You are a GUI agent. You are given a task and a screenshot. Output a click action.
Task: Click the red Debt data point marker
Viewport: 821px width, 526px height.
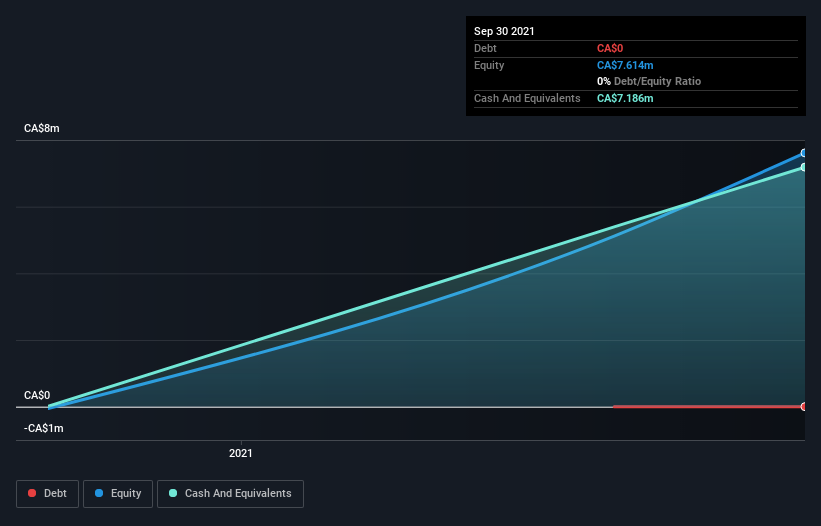(x=803, y=407)
